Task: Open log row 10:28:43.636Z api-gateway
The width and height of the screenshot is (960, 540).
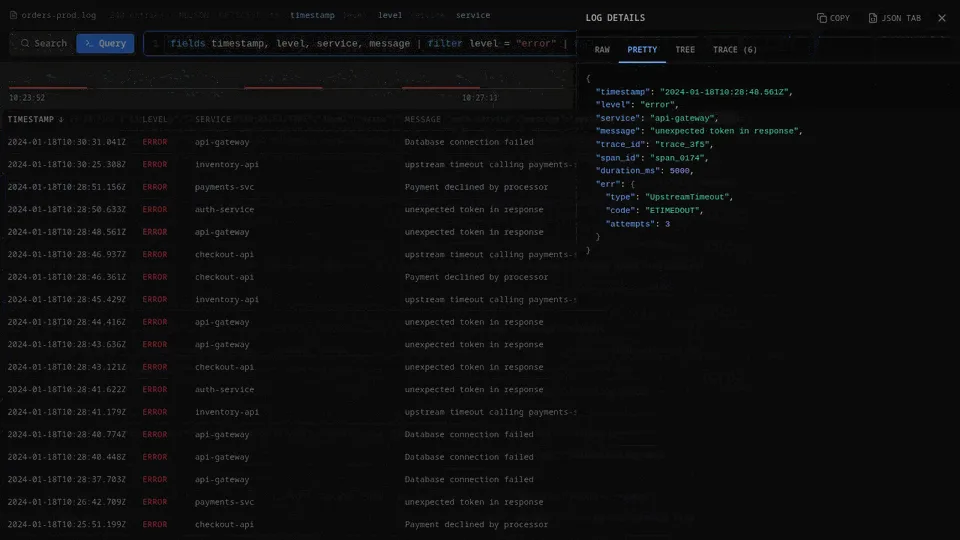Action: pyautogui.click(x=288, y=345)
